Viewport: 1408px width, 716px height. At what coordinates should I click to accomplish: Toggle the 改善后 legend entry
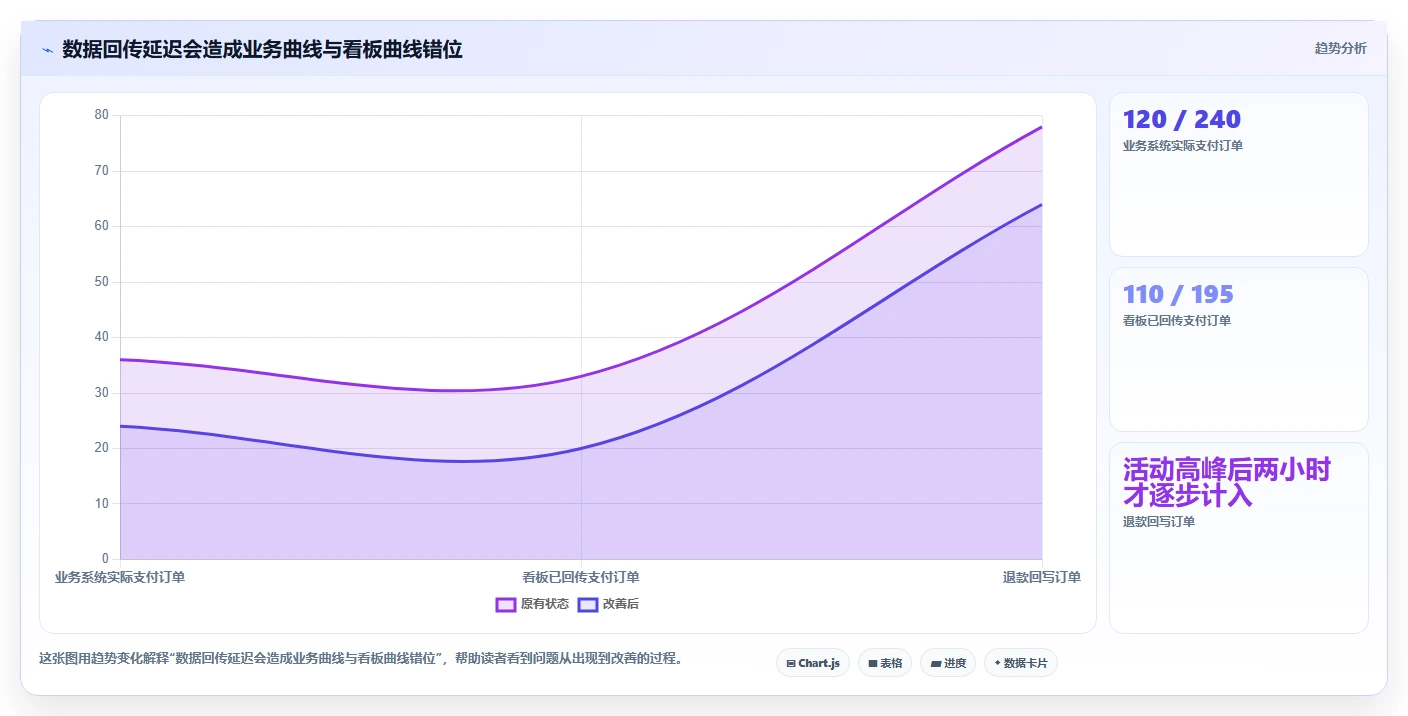608,604
